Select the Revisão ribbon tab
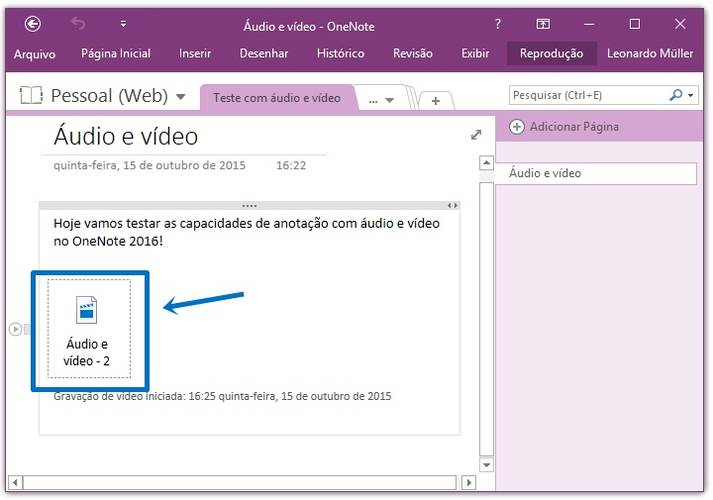The image size is (713, 500). pyautogui.click(x=412, y=53)
